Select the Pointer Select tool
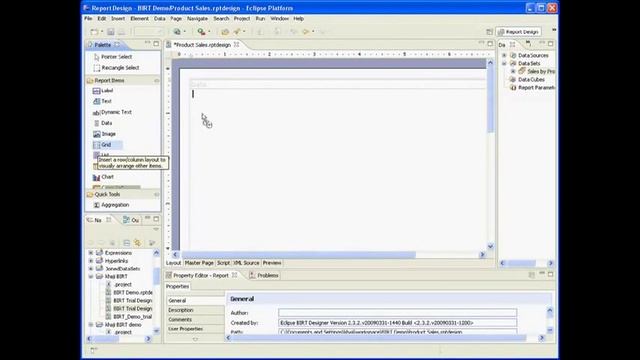This screenshot has width=640, height=360. (113, 57)
